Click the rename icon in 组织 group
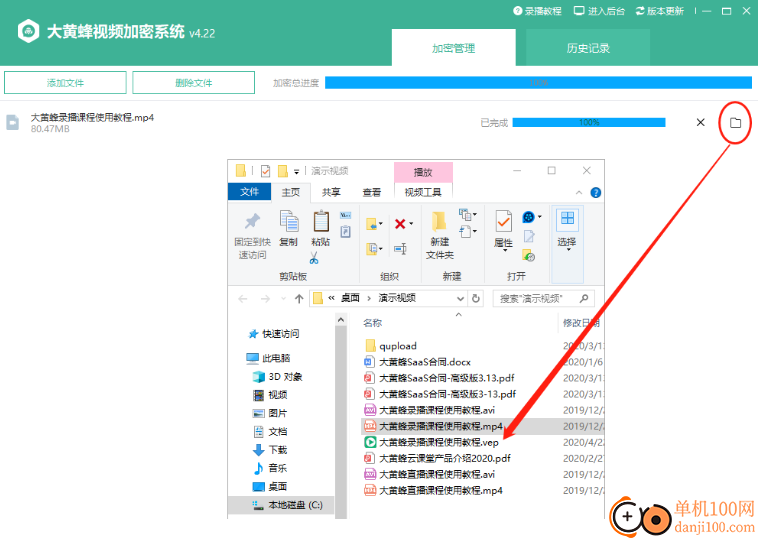The image size is (758, 538). coord(400,249)
